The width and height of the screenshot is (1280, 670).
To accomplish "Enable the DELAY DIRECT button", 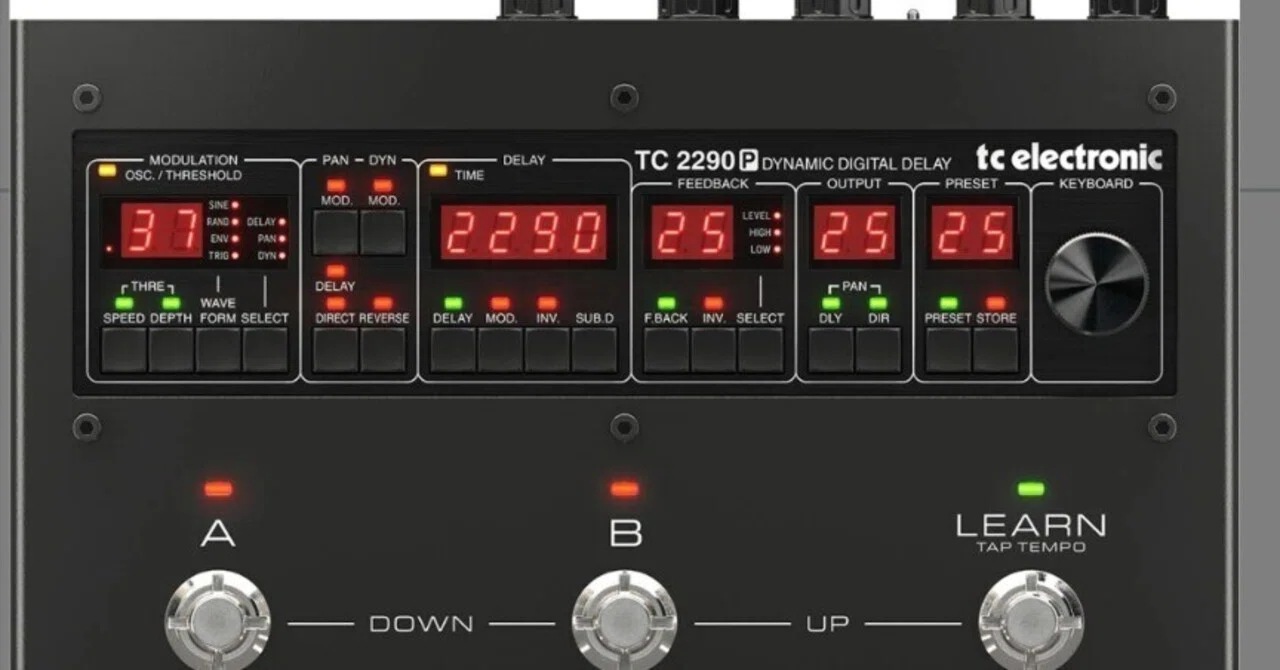I will coord(335,349).
